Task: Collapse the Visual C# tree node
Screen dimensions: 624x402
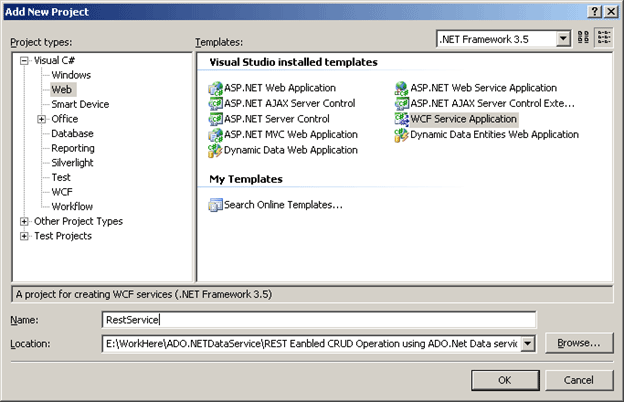Action: (x=24, y=60)
